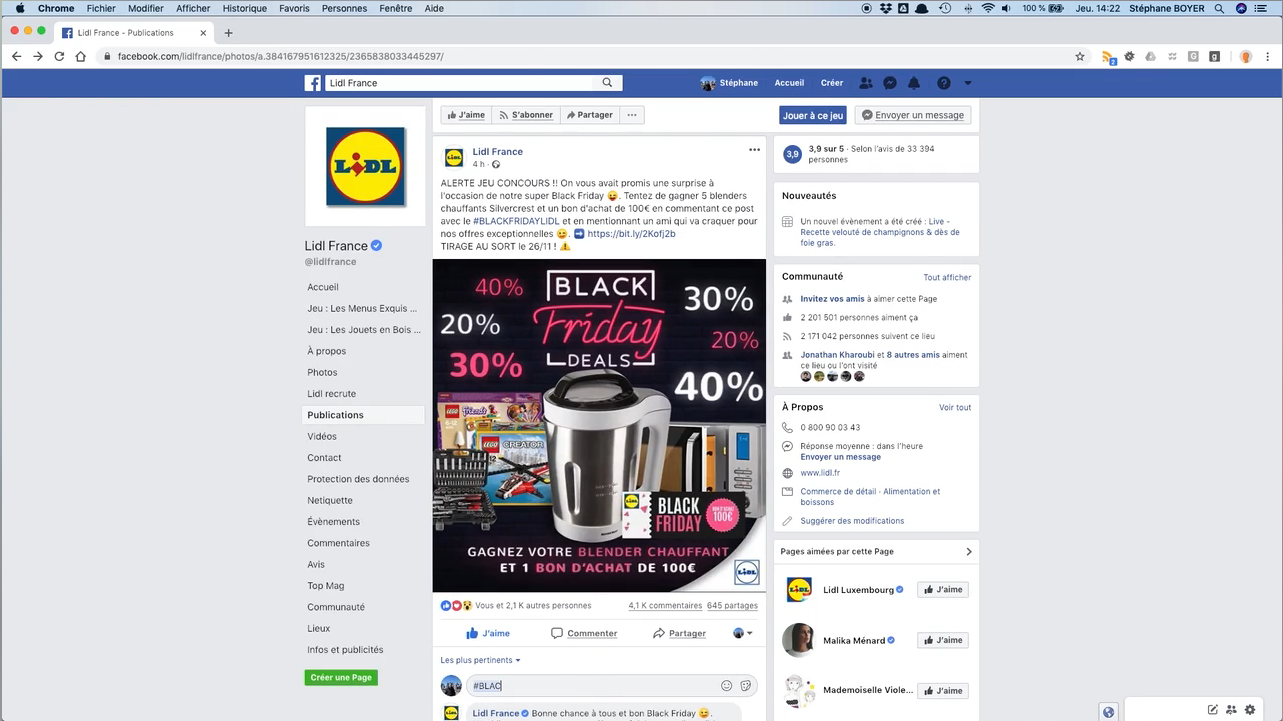
Task: Toggle J'aime for Malika Ménard page
Action: [943, 640]
